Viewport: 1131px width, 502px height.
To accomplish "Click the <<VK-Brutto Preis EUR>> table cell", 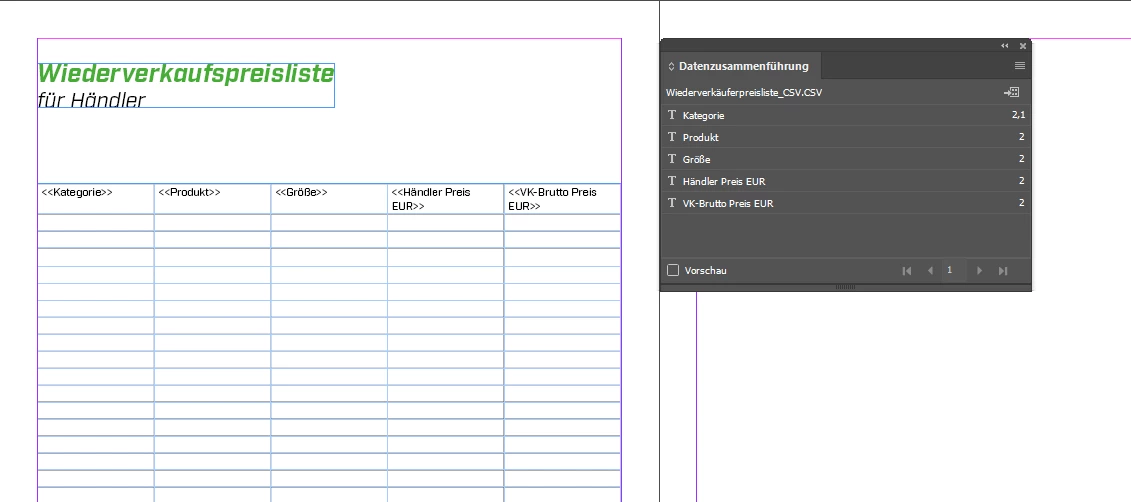I will tap(563, 198).
